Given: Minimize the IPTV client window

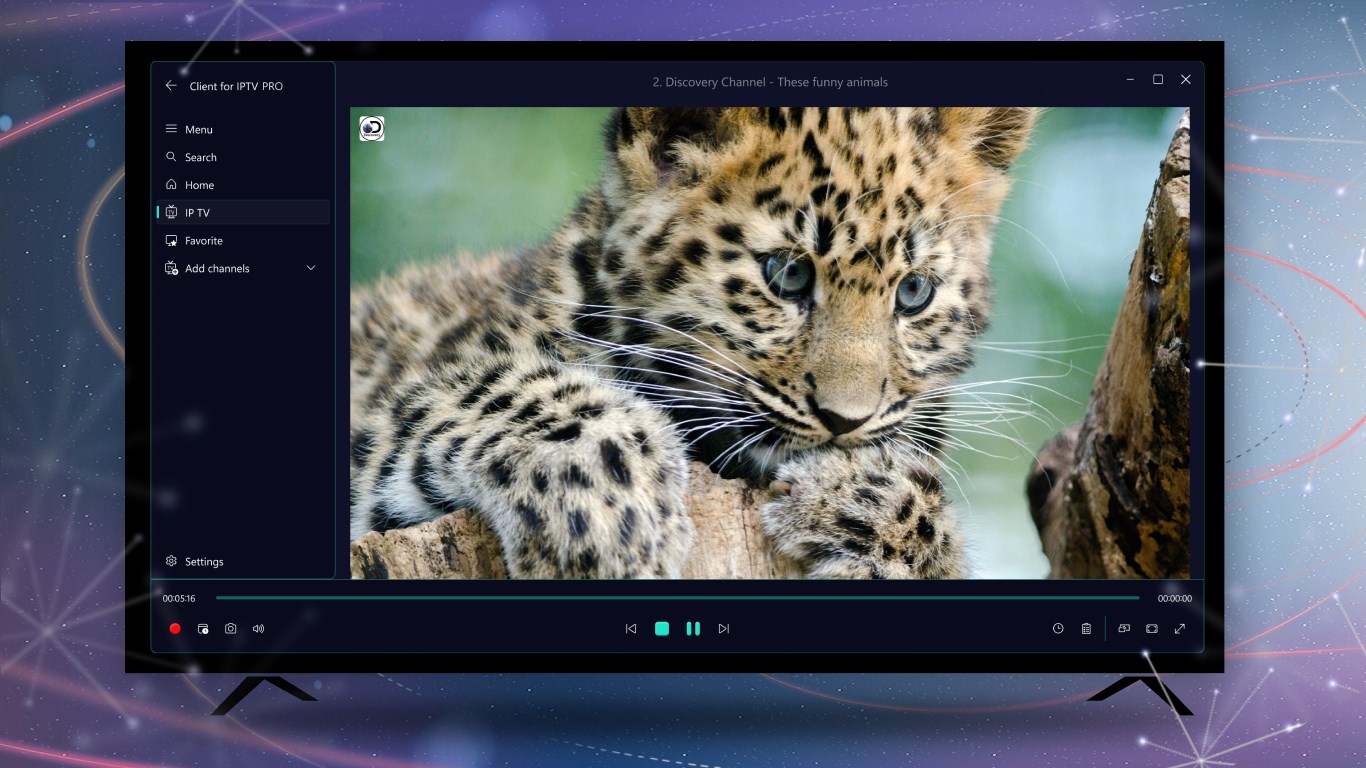Looking at the screenshot, I should coord(1130,79).
